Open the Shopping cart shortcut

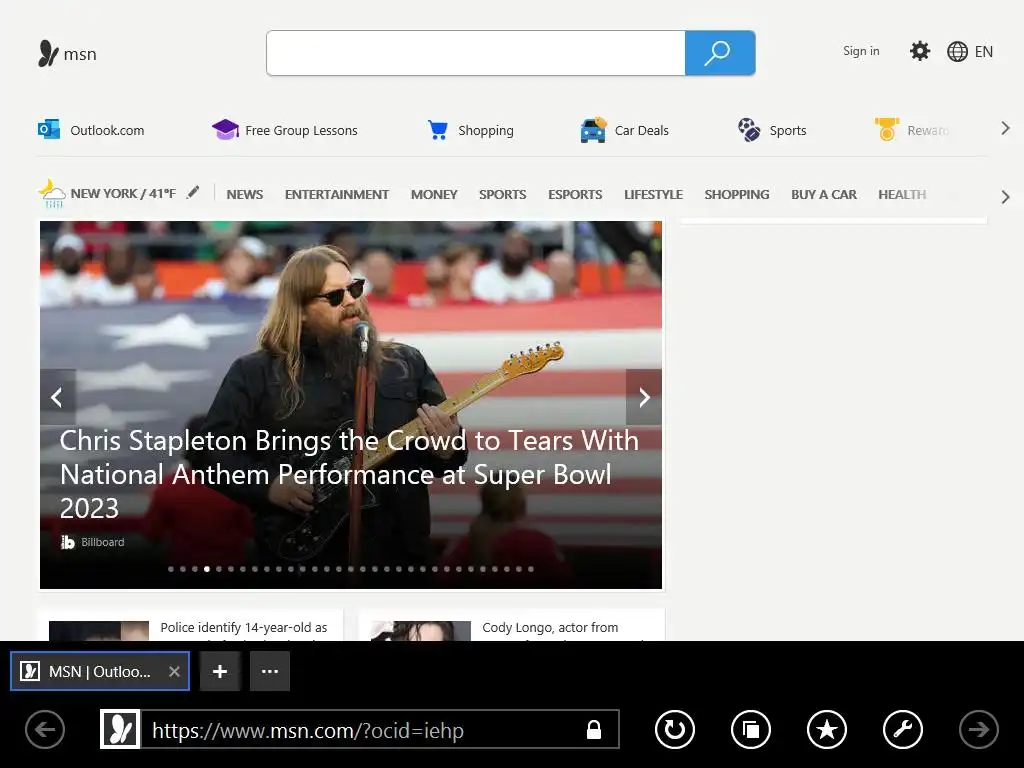470,130
